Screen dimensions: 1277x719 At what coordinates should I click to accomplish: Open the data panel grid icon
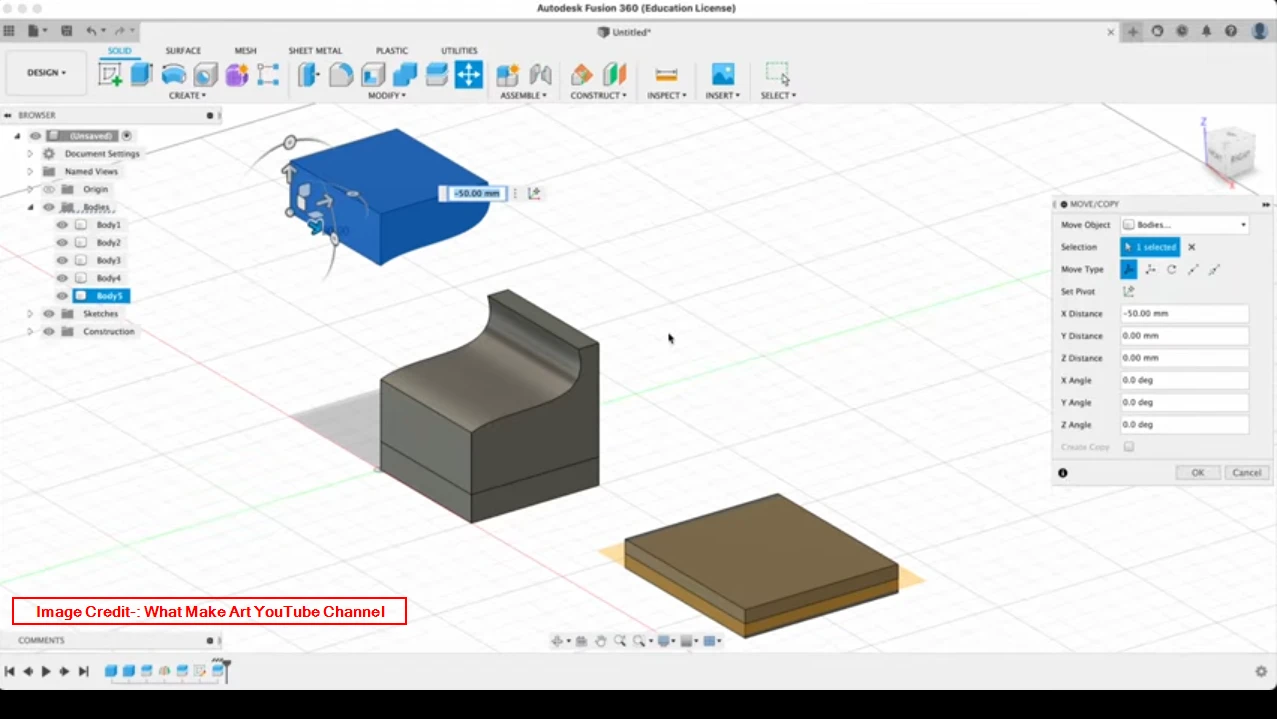[9, 31]
